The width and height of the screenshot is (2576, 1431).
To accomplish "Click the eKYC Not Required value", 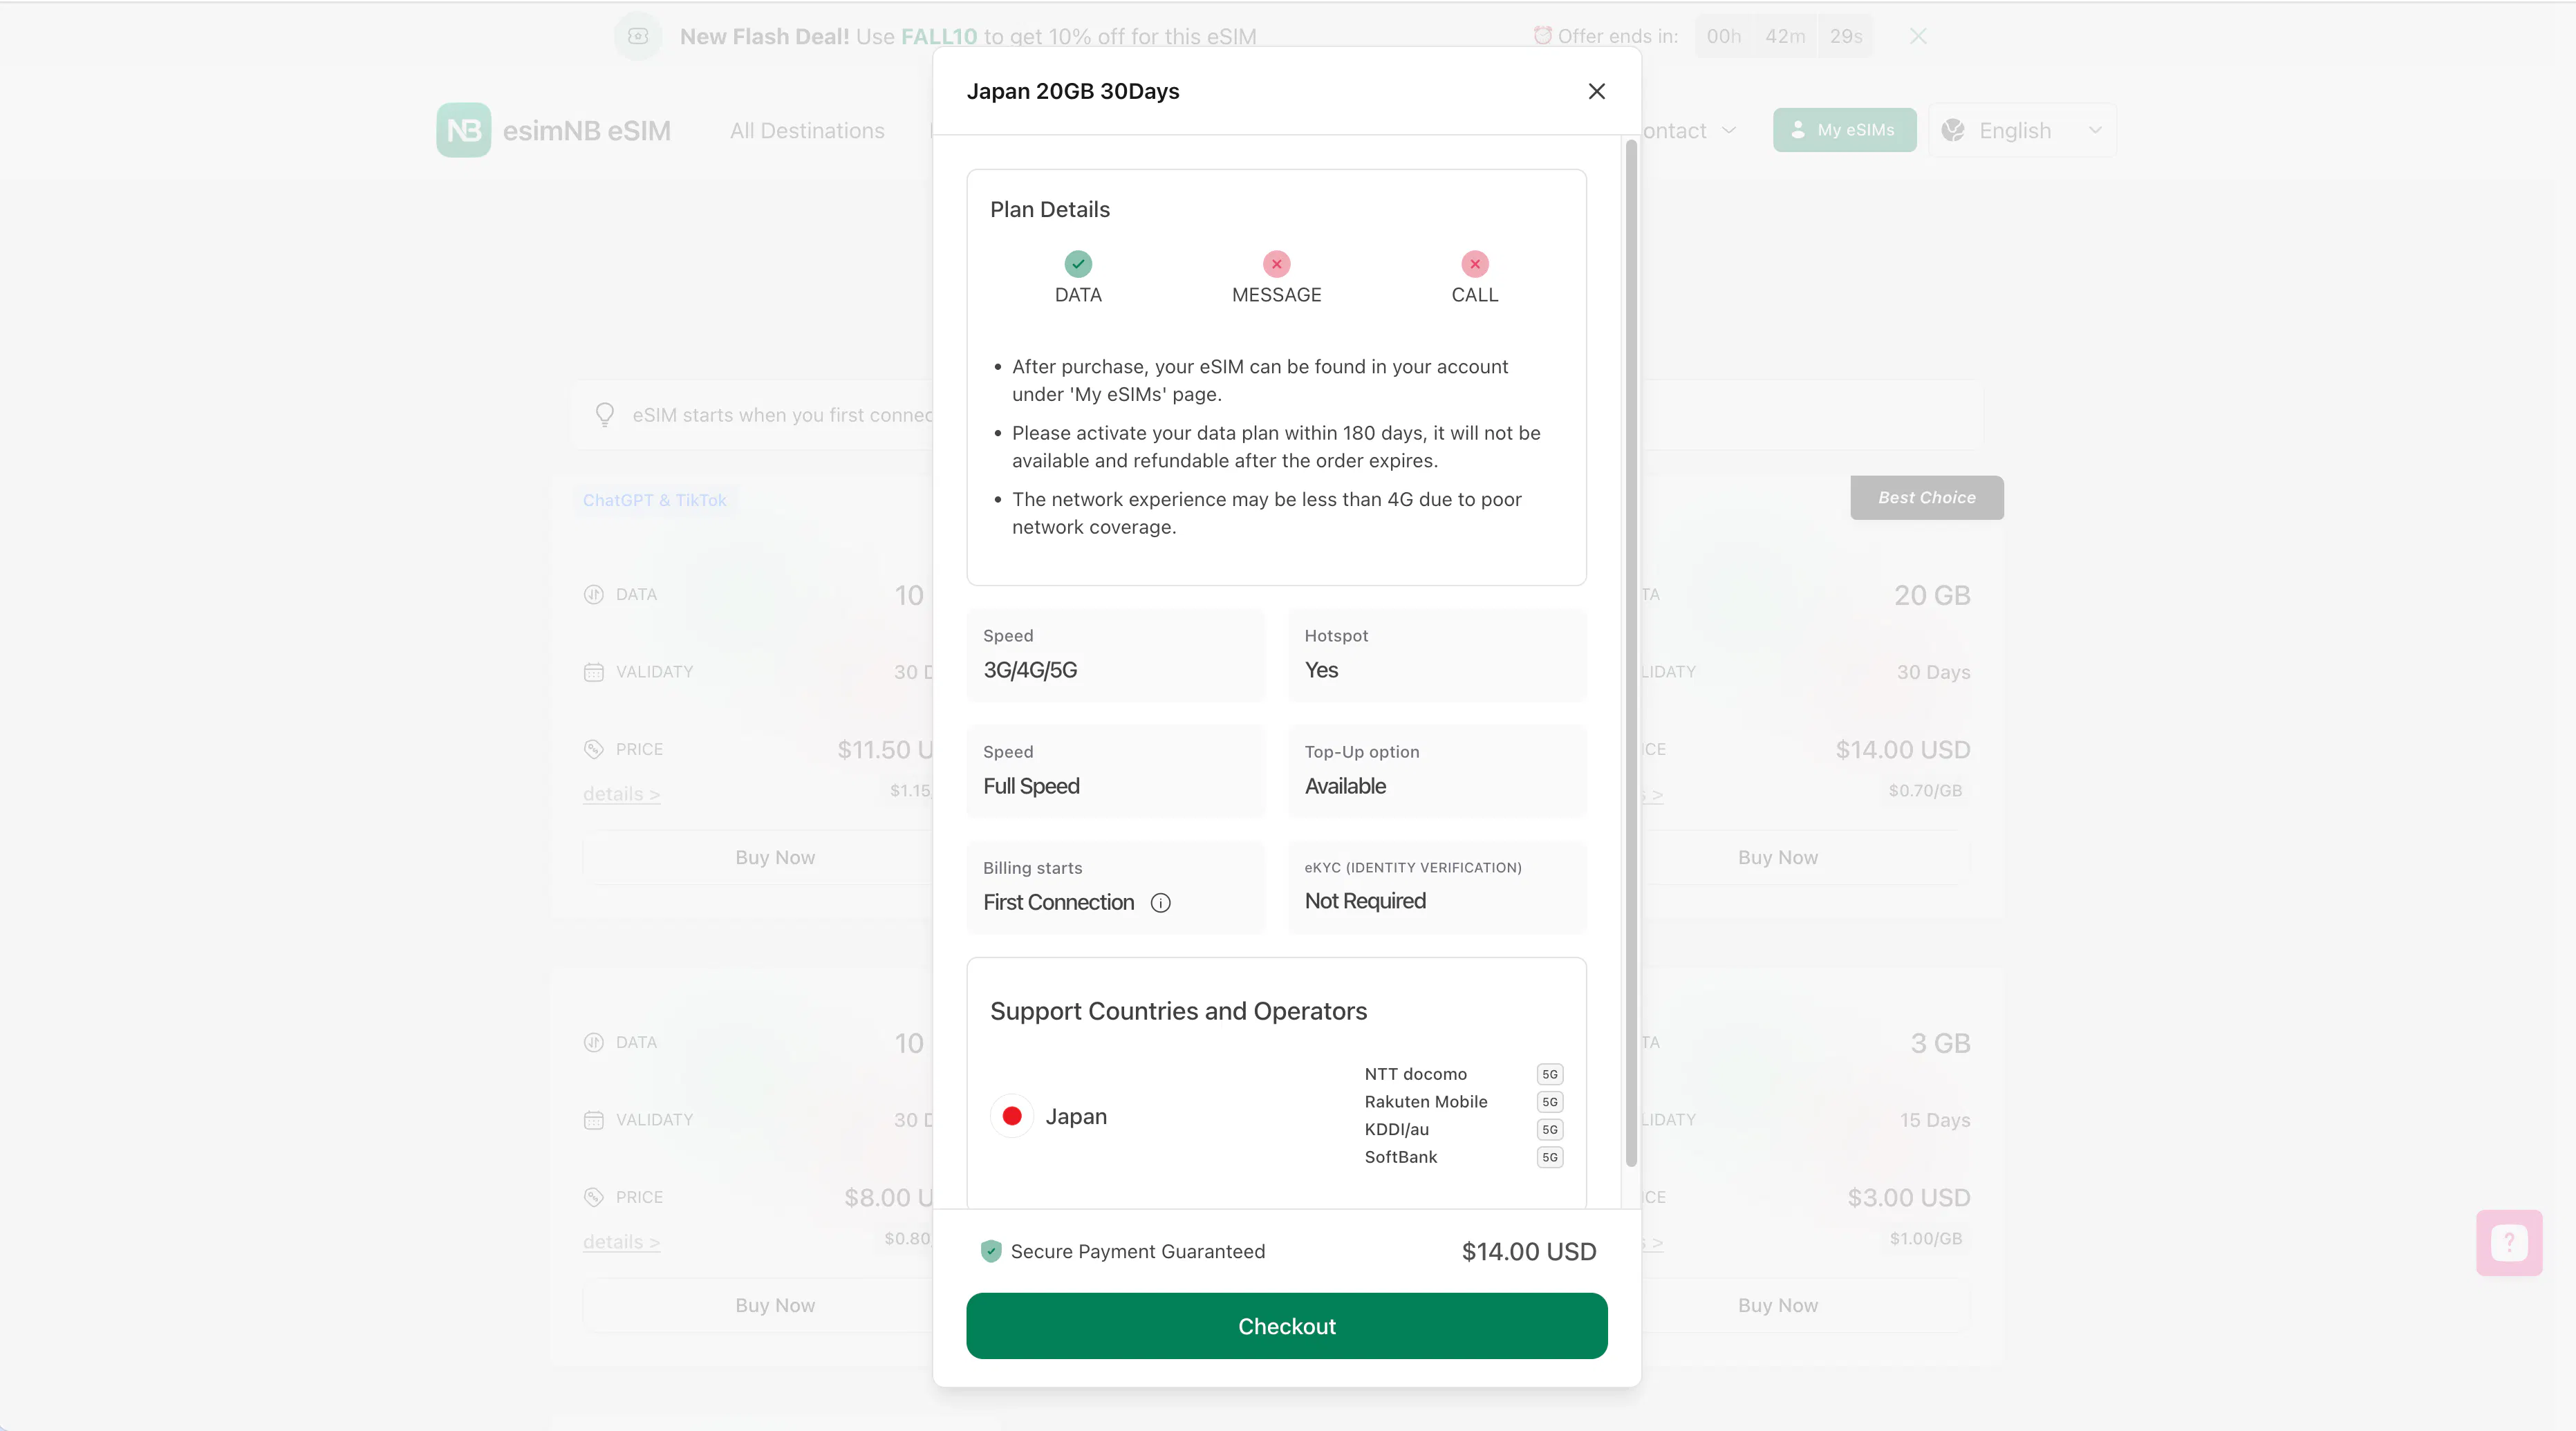I will 1365,901.
